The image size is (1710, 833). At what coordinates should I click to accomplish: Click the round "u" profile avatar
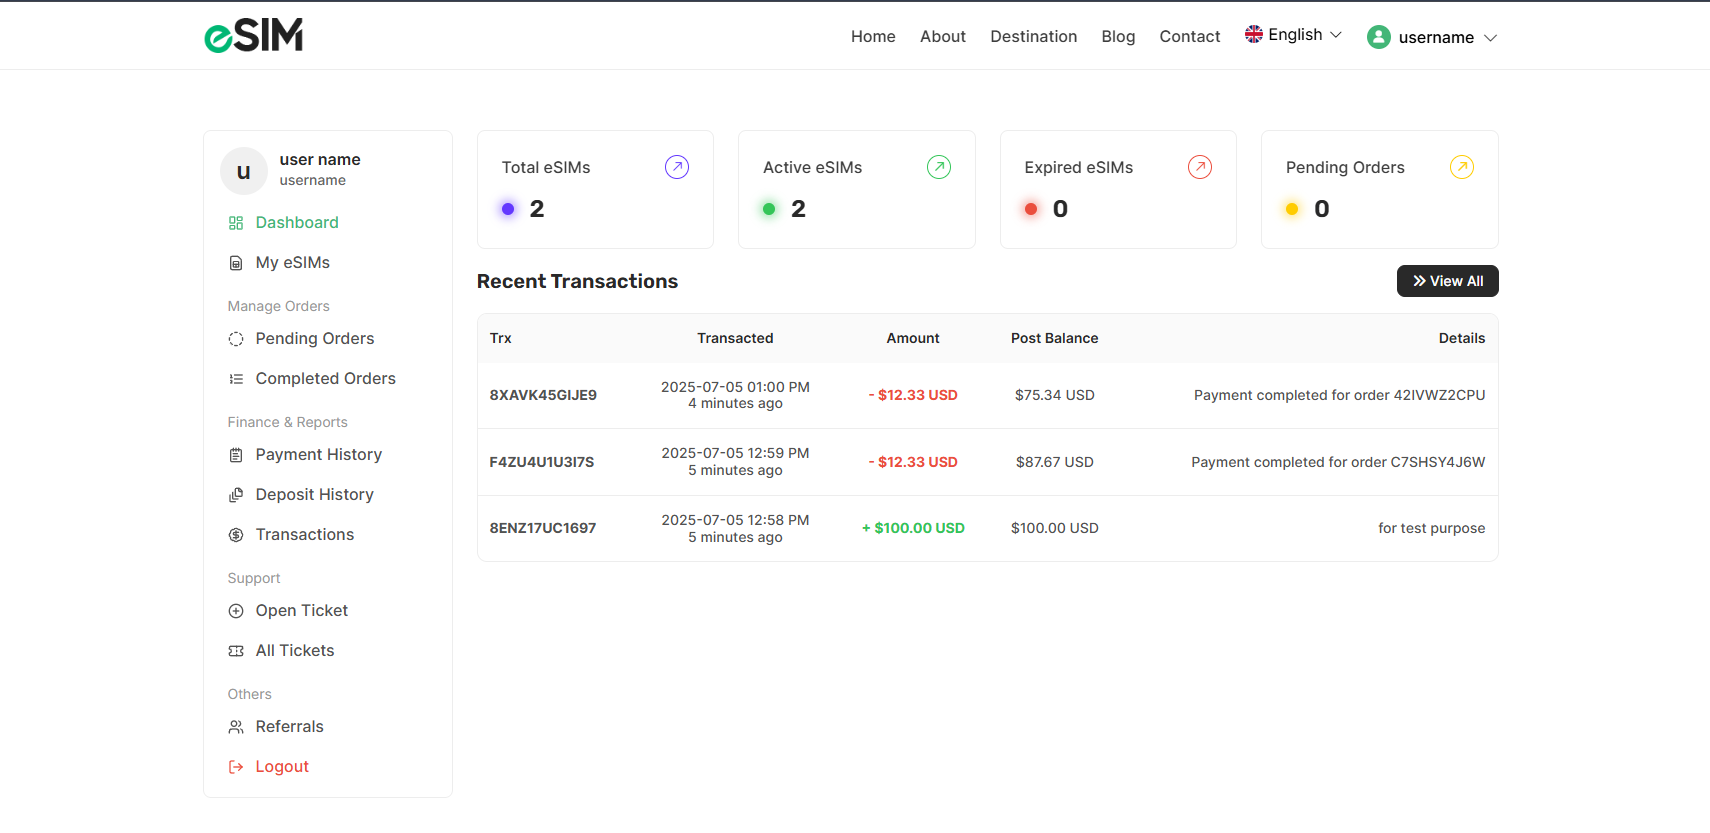point(244,171)
